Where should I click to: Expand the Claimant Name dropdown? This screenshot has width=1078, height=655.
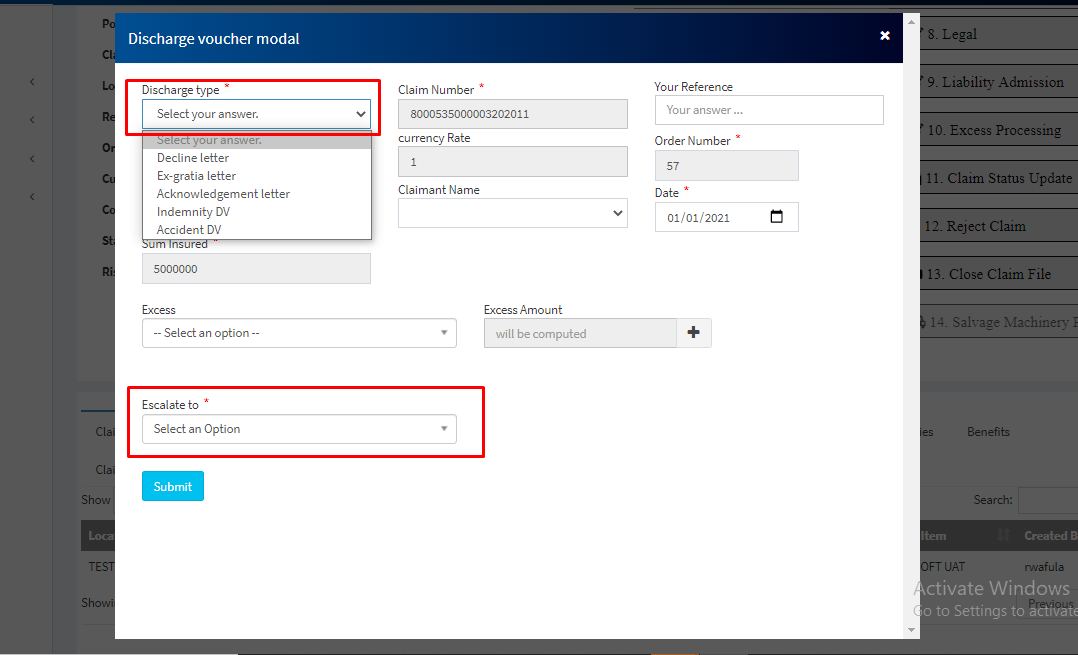pyautogui.click(x=512, y=213)
